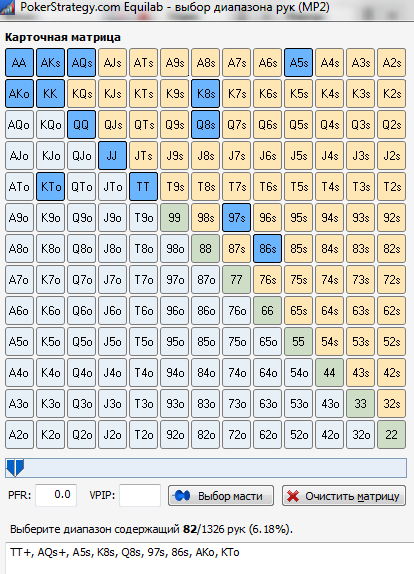The height and width of the screenshot is (574, 414).
Task: Deselect the 86s hand cell
Action: [268, 249]
